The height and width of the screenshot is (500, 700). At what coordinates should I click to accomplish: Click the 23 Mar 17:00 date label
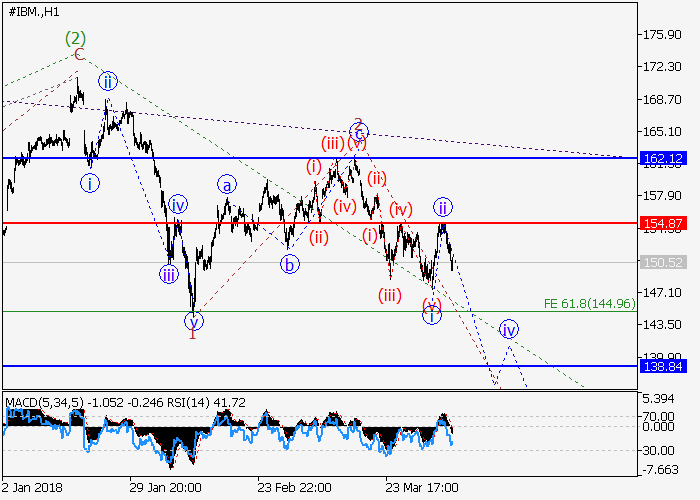coord(424,487)
